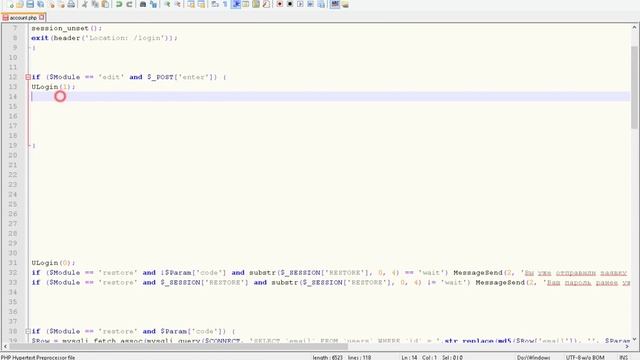Click the Open file toolbar icon
This screenshot has width=640, height=360.
(x=20, y=4)
